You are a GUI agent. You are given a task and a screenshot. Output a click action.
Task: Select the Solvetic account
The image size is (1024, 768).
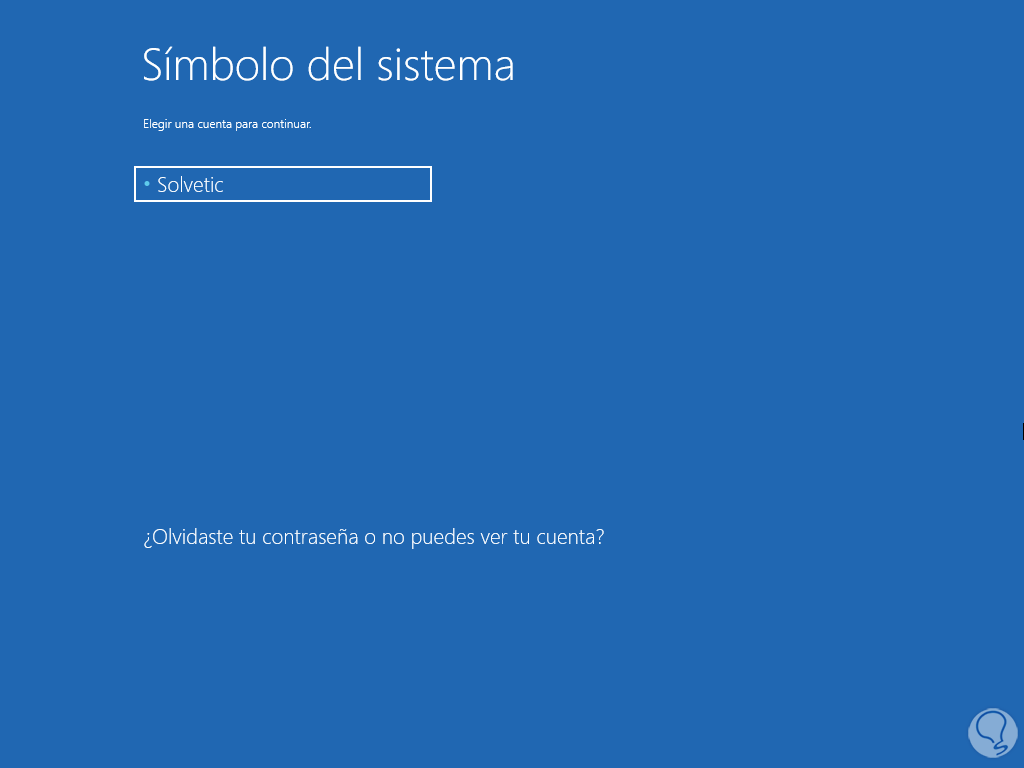click(x=282, y=185)
